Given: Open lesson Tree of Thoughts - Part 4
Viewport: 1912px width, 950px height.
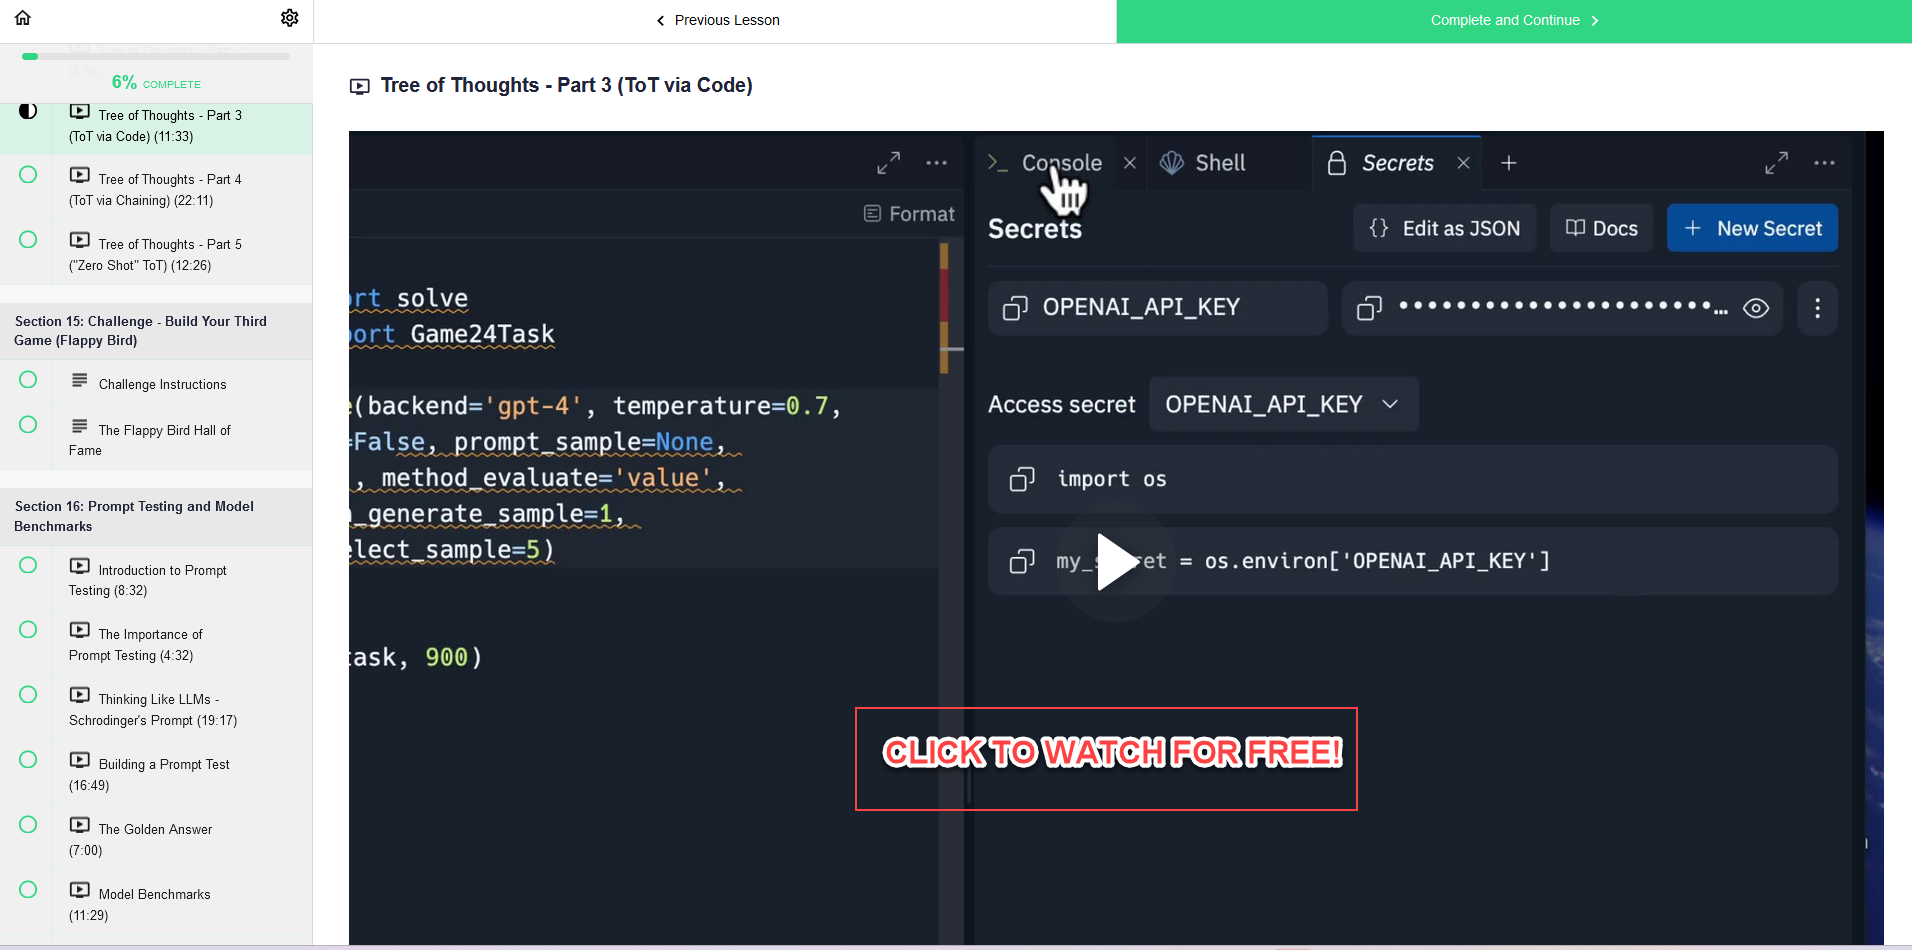Looking at the screenshot, I should pyautogui.click(x=156, y=189).
